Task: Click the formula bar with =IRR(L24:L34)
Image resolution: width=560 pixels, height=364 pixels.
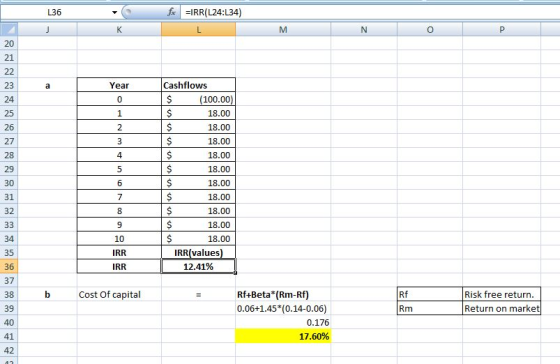Action: (370, 13)
